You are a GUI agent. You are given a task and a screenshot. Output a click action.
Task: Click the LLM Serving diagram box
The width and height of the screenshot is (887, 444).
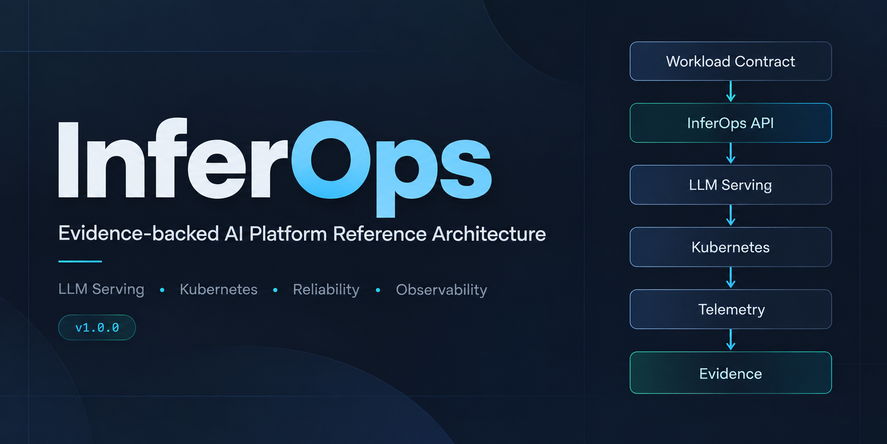click(730, 185)
